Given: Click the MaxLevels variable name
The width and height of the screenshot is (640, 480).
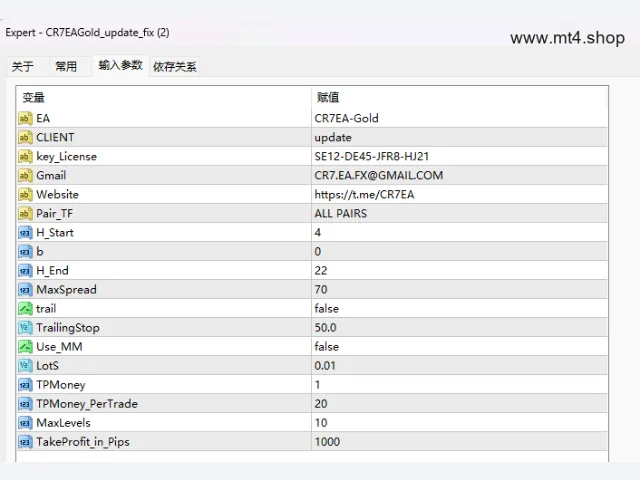Looking at the screenshot, I should [x=63, y=423].
